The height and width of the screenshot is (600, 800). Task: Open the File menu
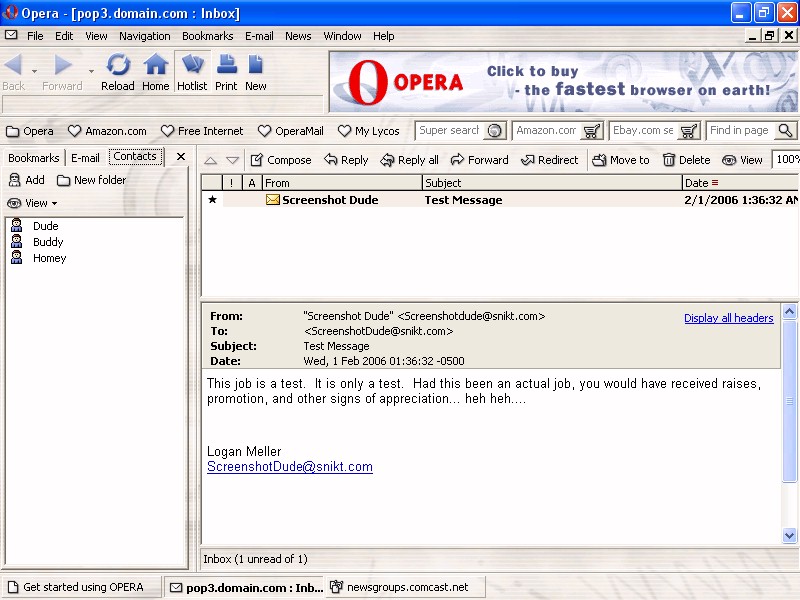pyautogui.click(x=35, y=36)
